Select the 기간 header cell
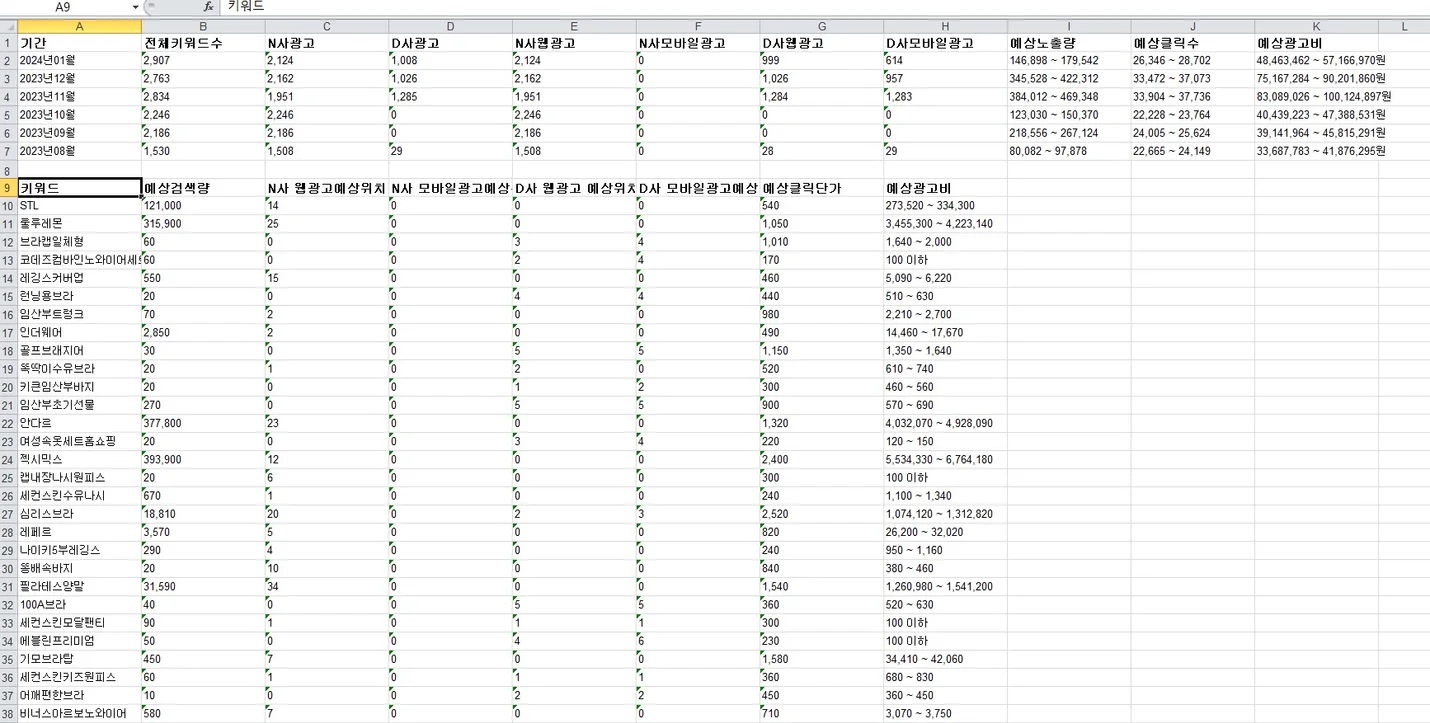 [79, 43]
